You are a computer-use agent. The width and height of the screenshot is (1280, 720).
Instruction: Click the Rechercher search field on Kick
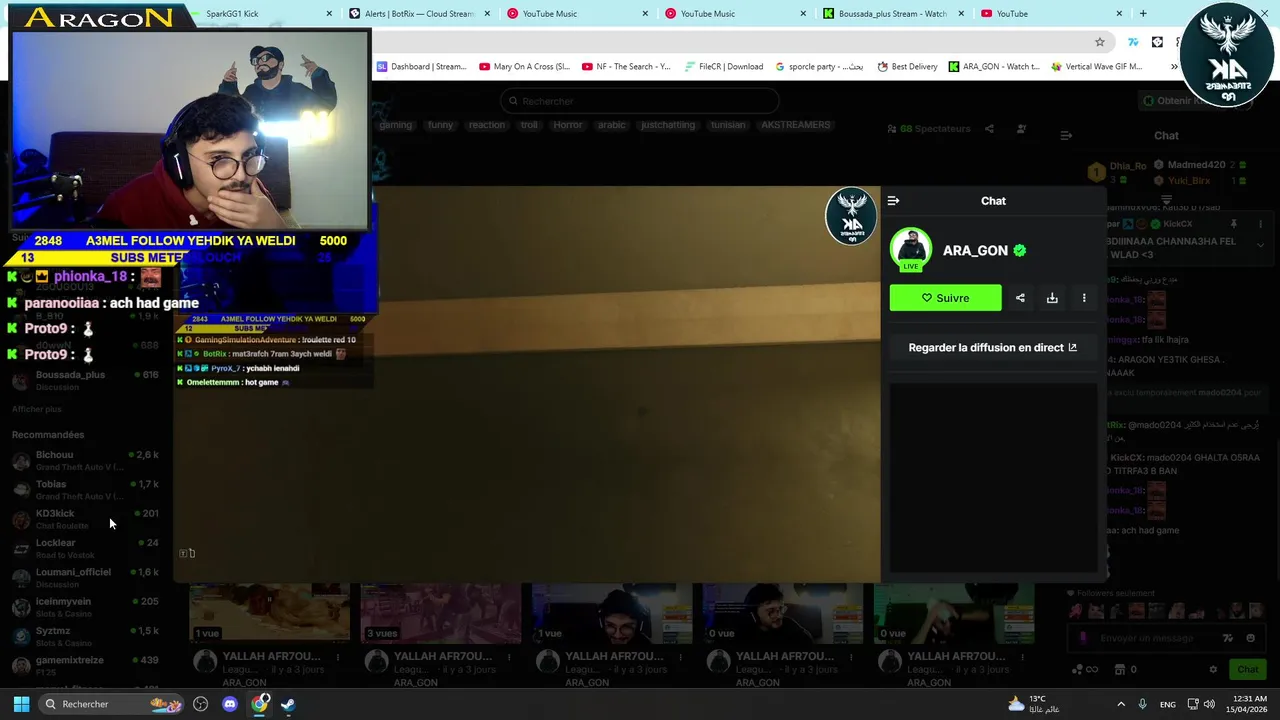(640, 101)
